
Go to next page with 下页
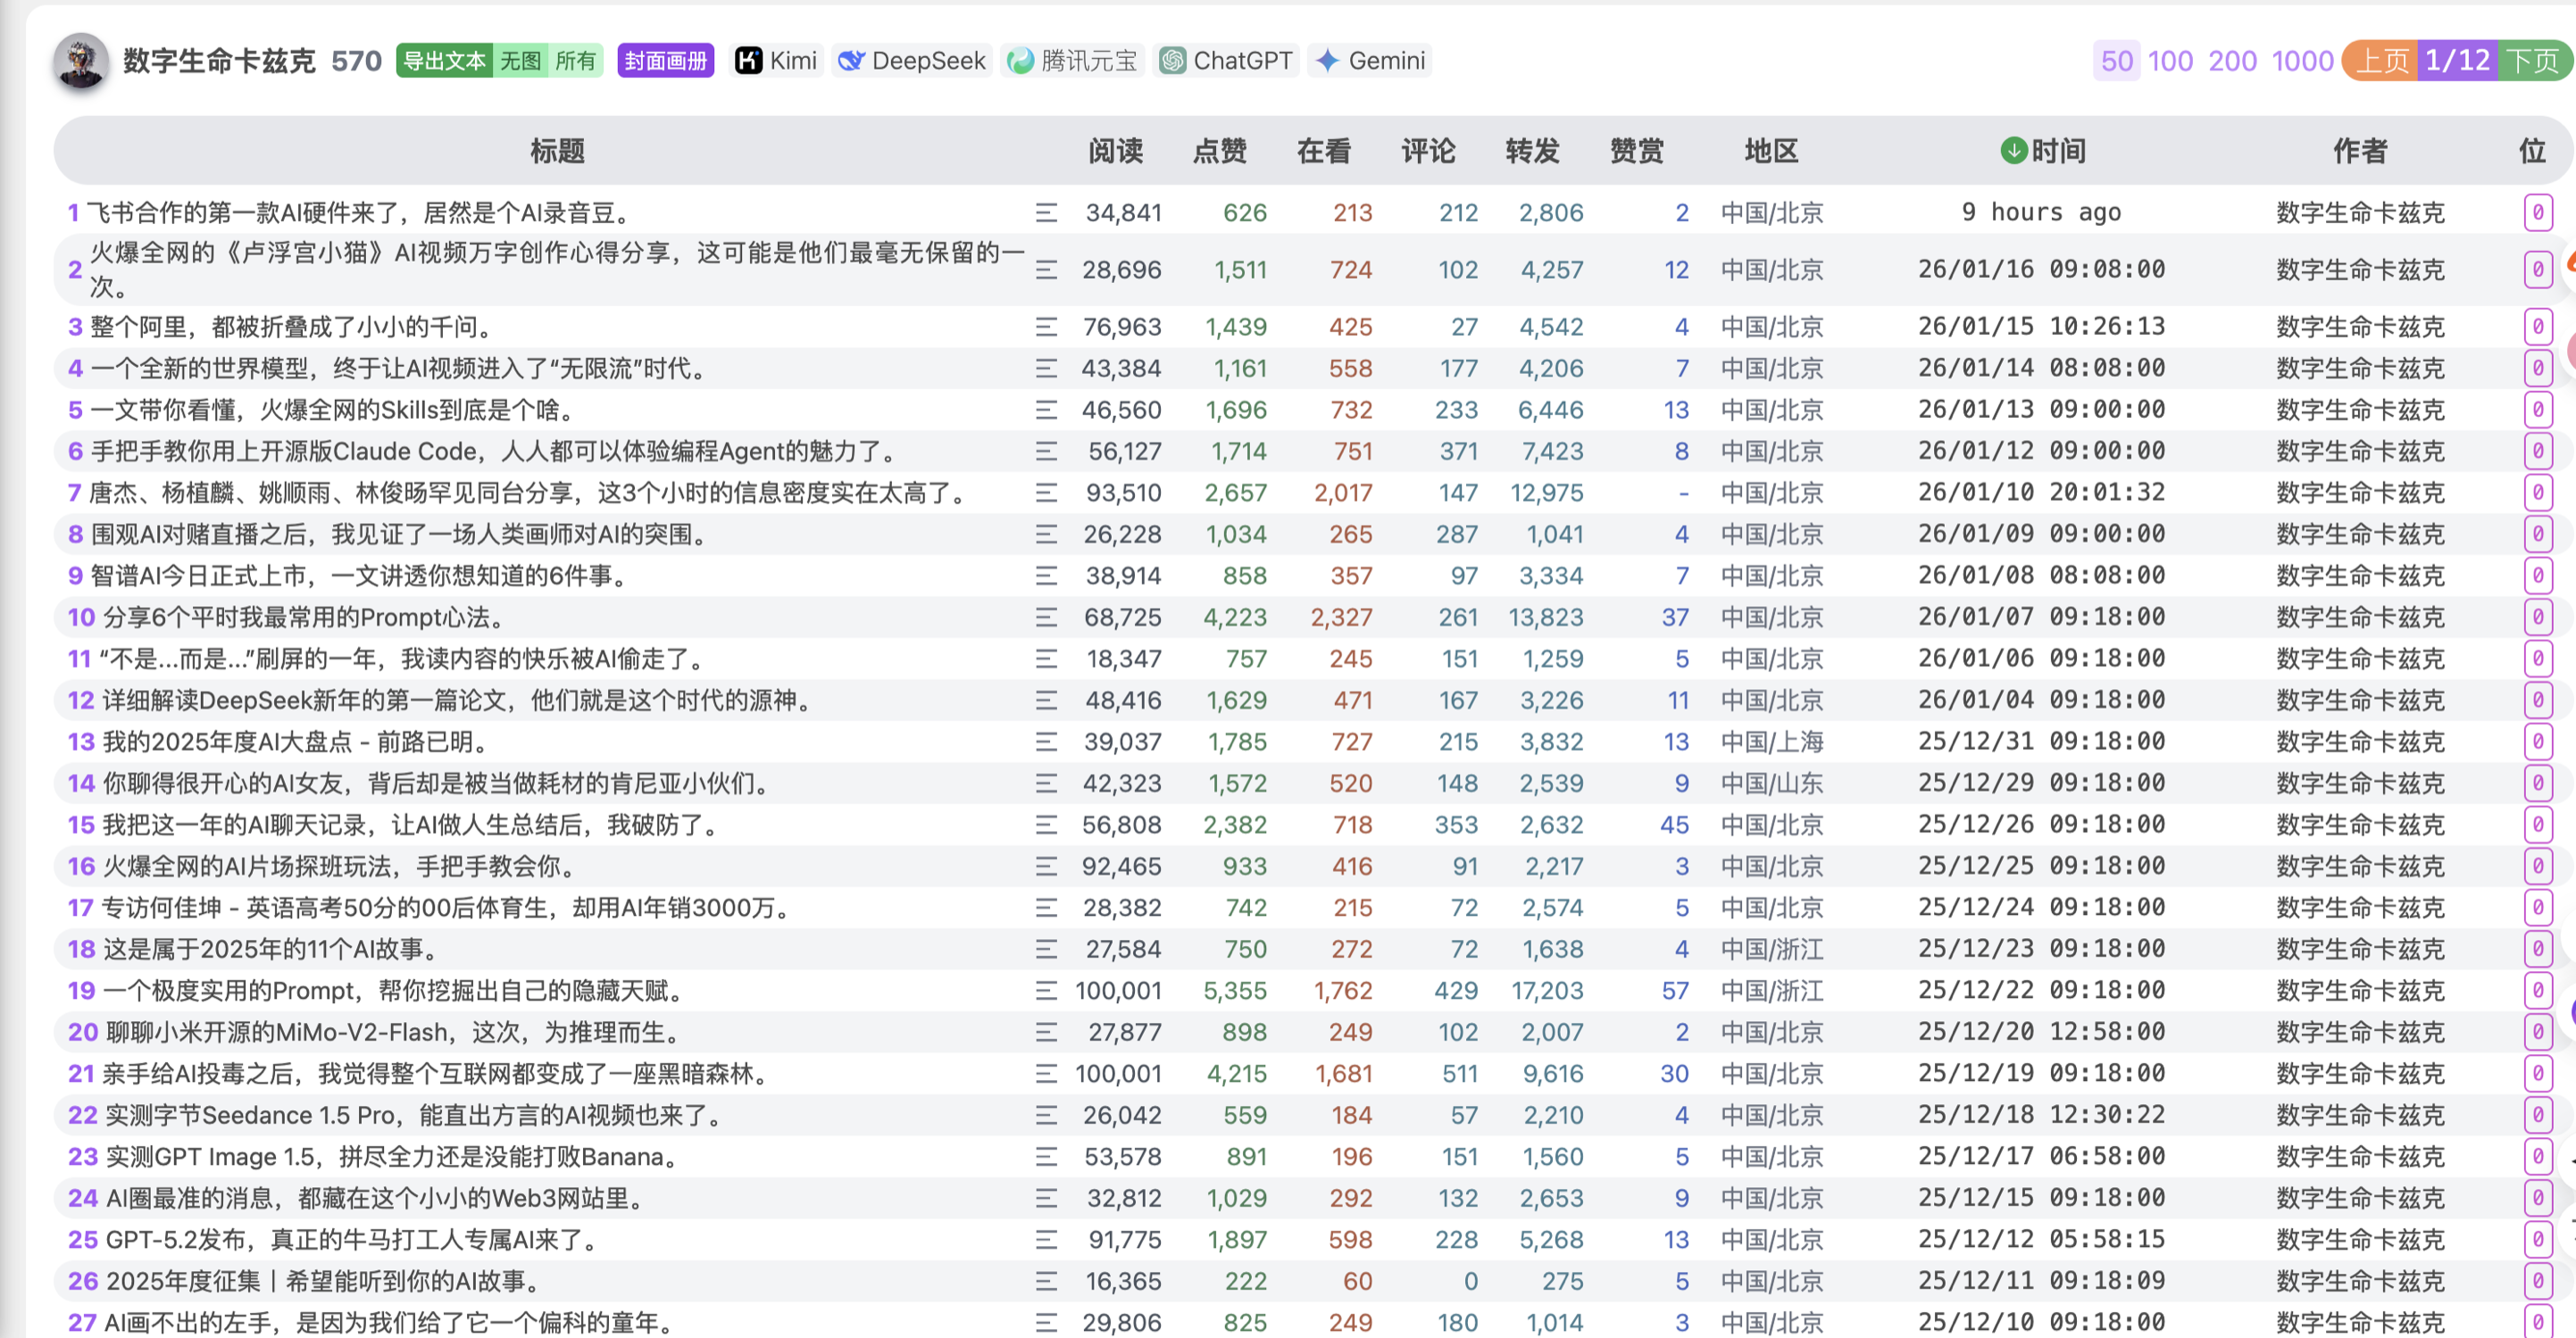(x=2532, y=61)
